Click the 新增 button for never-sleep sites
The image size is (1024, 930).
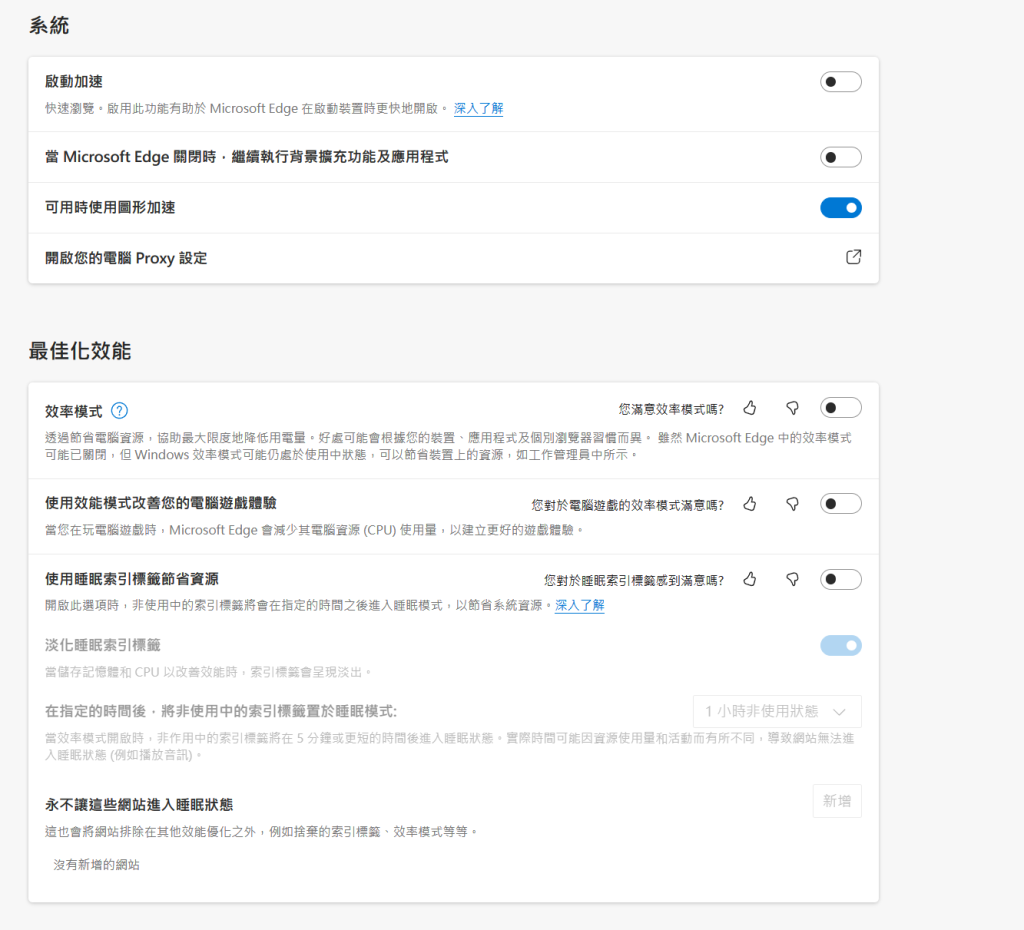[836, 801]
